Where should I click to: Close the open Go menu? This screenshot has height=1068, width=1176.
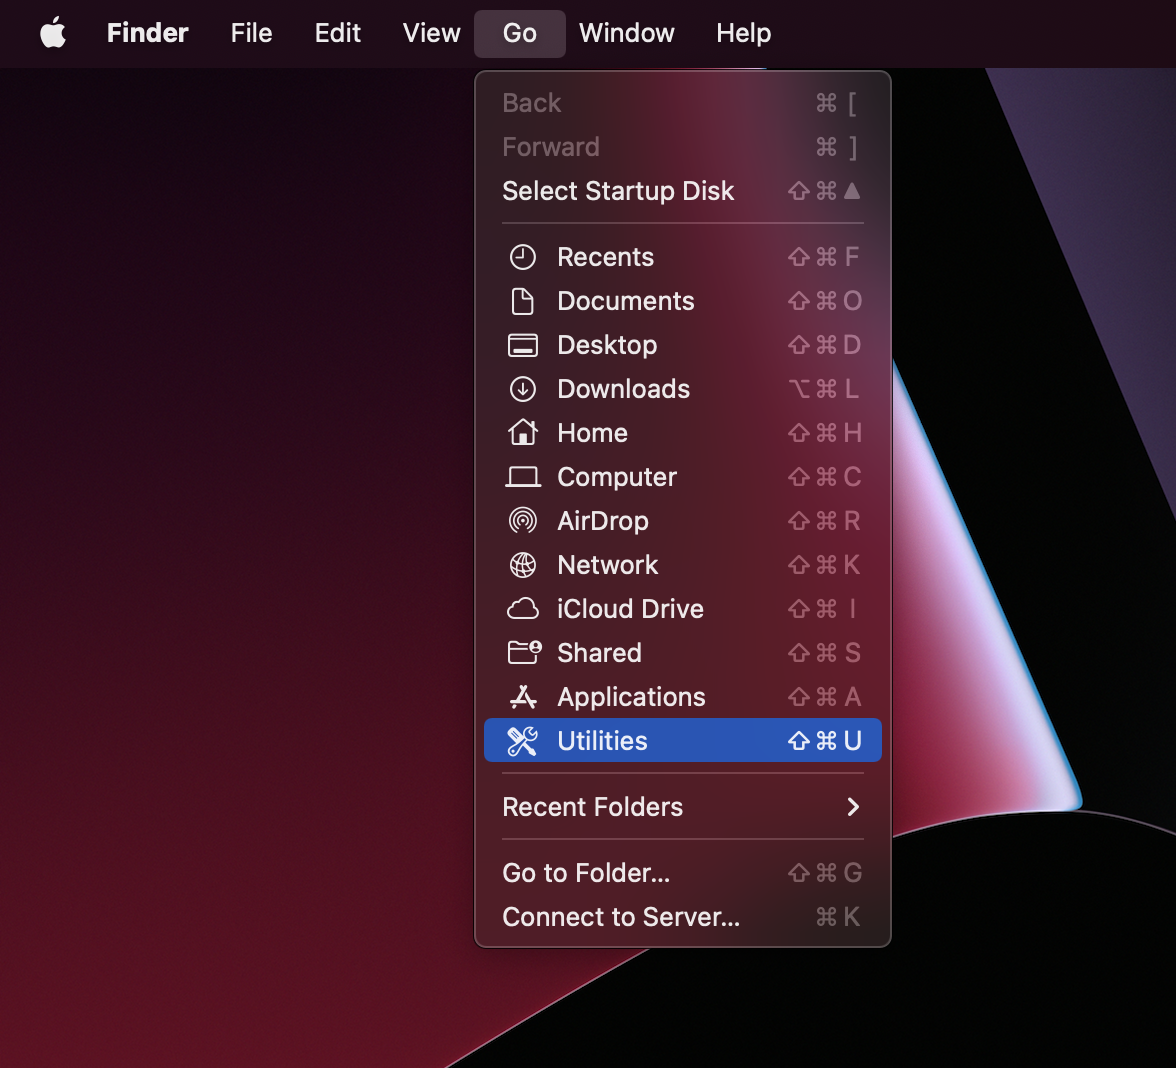(x=520, y=33)
